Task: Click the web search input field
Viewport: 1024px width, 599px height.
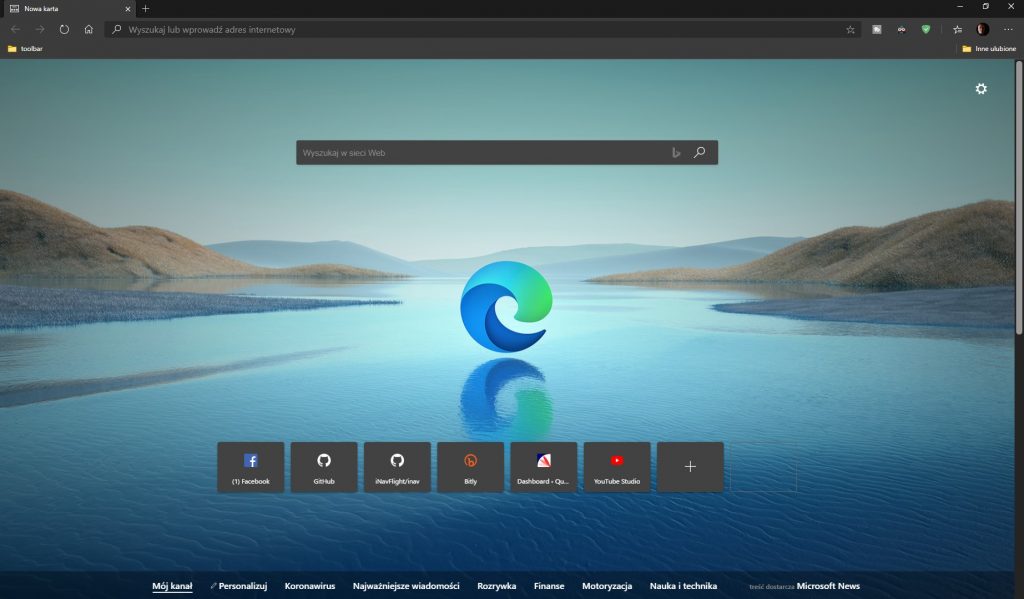Action: tap(480, 152)
